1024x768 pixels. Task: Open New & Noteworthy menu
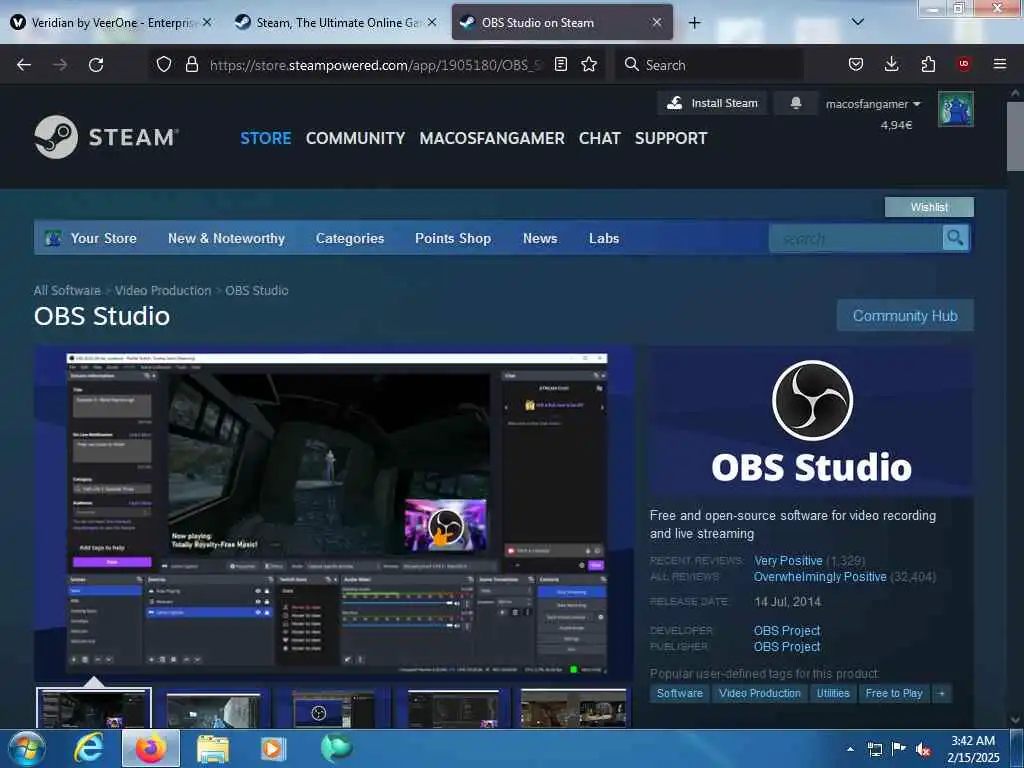click(x=227, y=238)
